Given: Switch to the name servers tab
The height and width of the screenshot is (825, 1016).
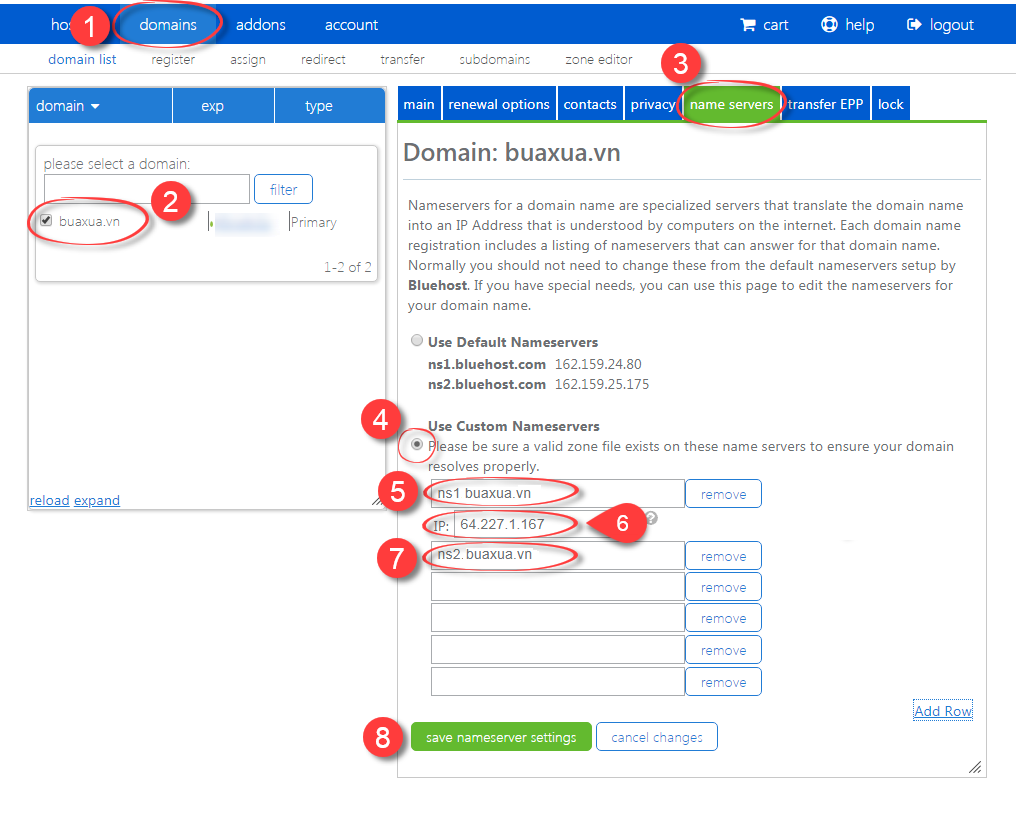Looking at the screenshot, I should tap(732, 104).
